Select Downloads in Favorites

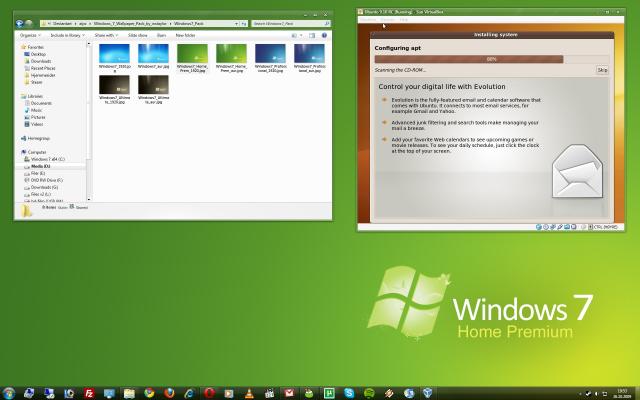tap(38, 61)
